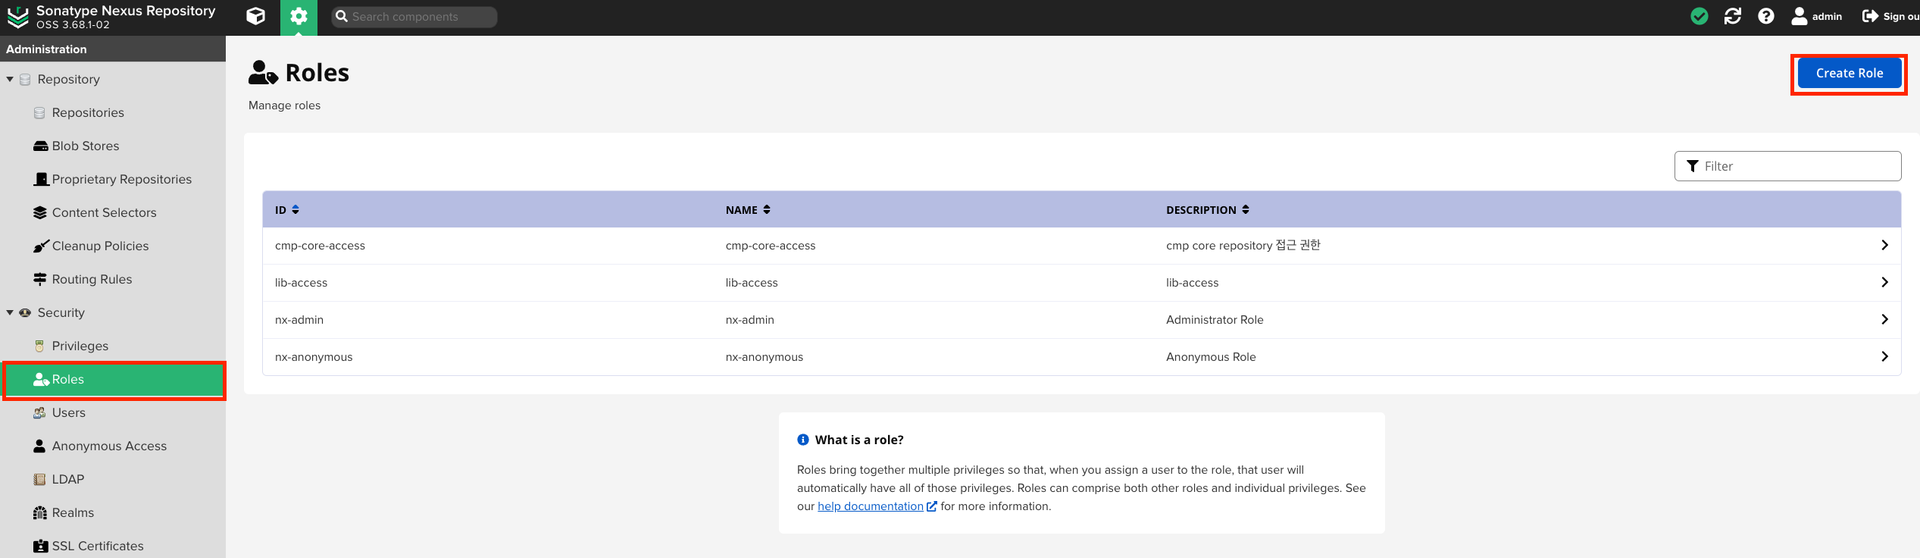The width and height of the screenshot is (1920, 558).
Task: Click the Administrator Role description
Action: click(1214, 320)
